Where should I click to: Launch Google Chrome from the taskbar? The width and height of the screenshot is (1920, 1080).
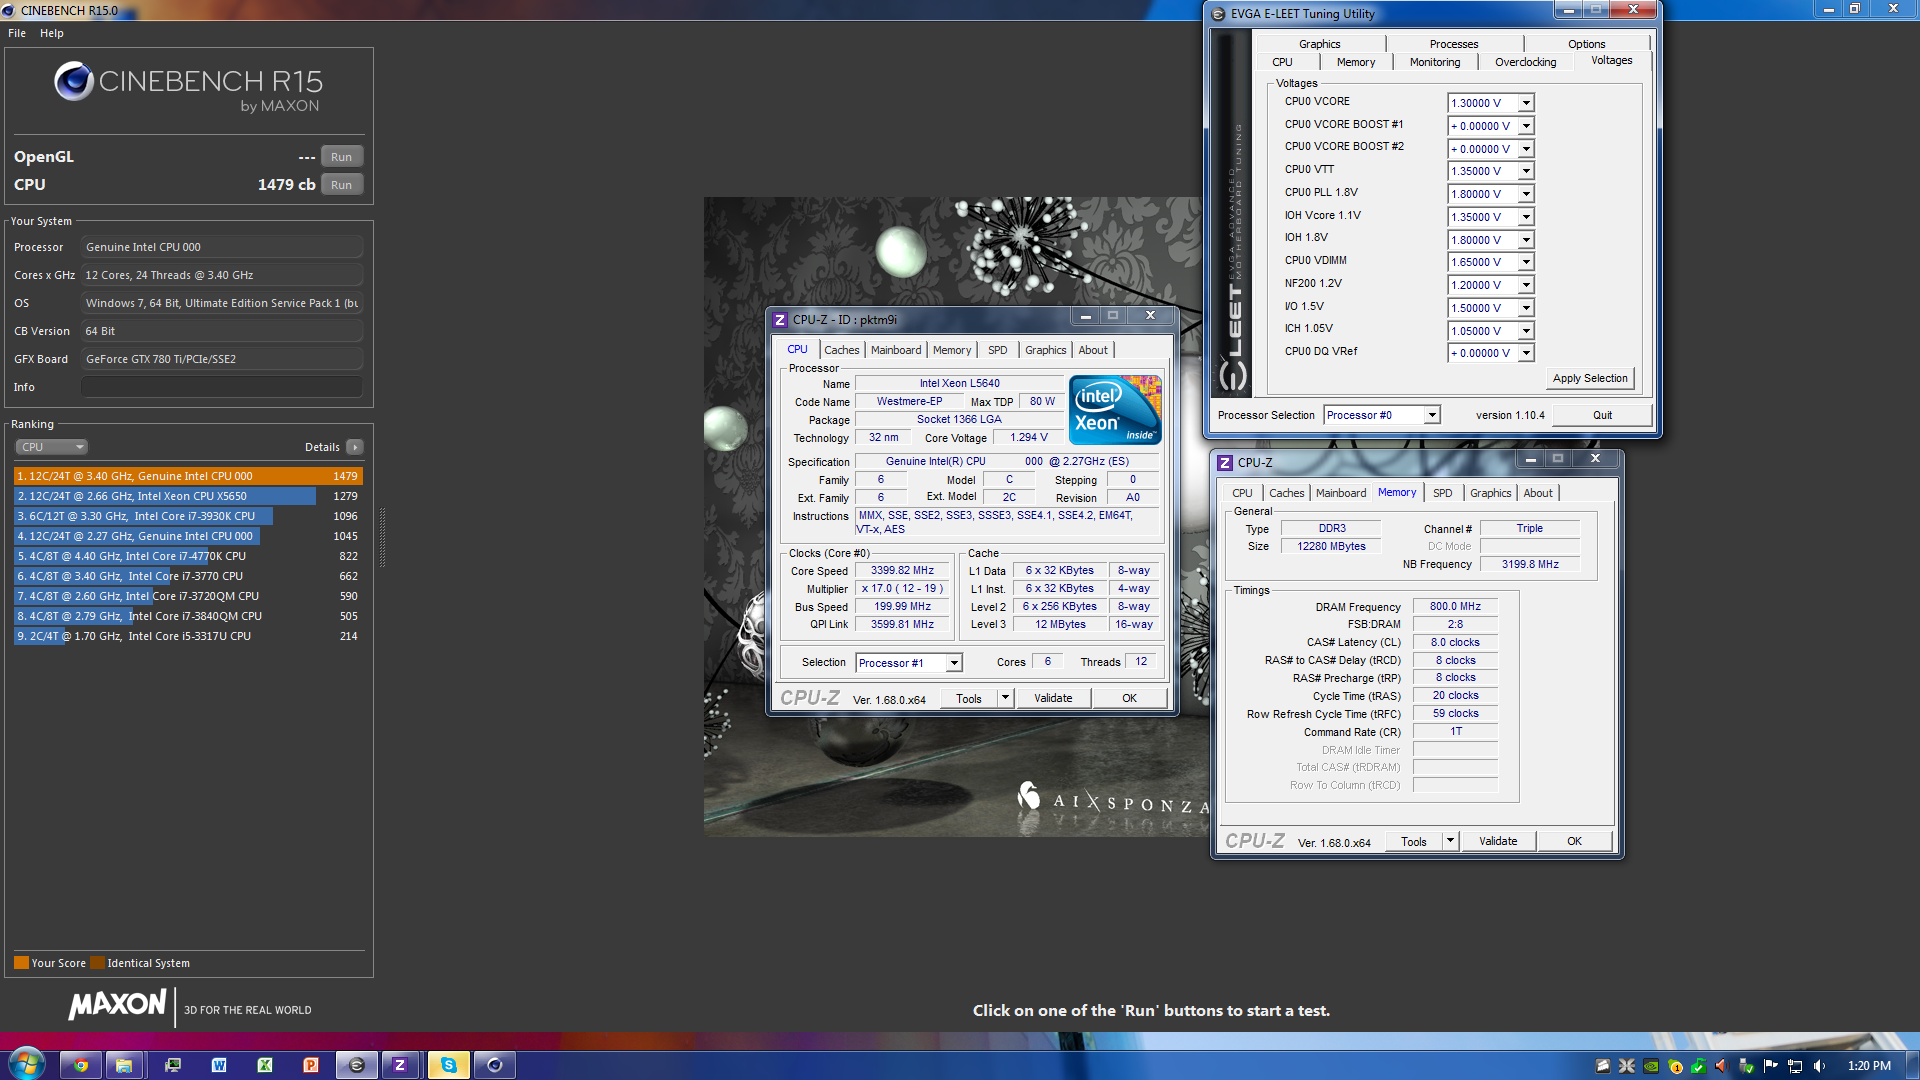tap(81, 1065)
